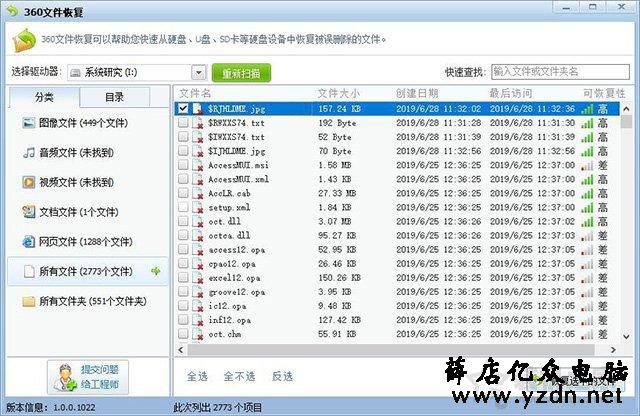Check the AccessMUI.xml checkbox
The image size is (640, 416).
click(183, 179)
